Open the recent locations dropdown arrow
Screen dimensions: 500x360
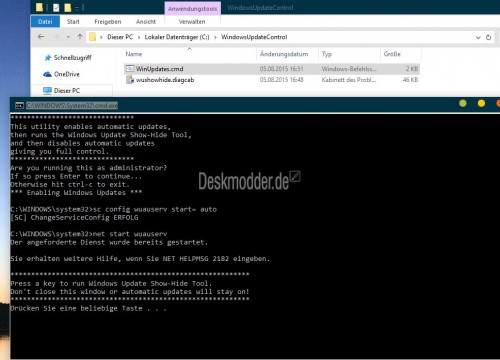(x=68, y=37)
